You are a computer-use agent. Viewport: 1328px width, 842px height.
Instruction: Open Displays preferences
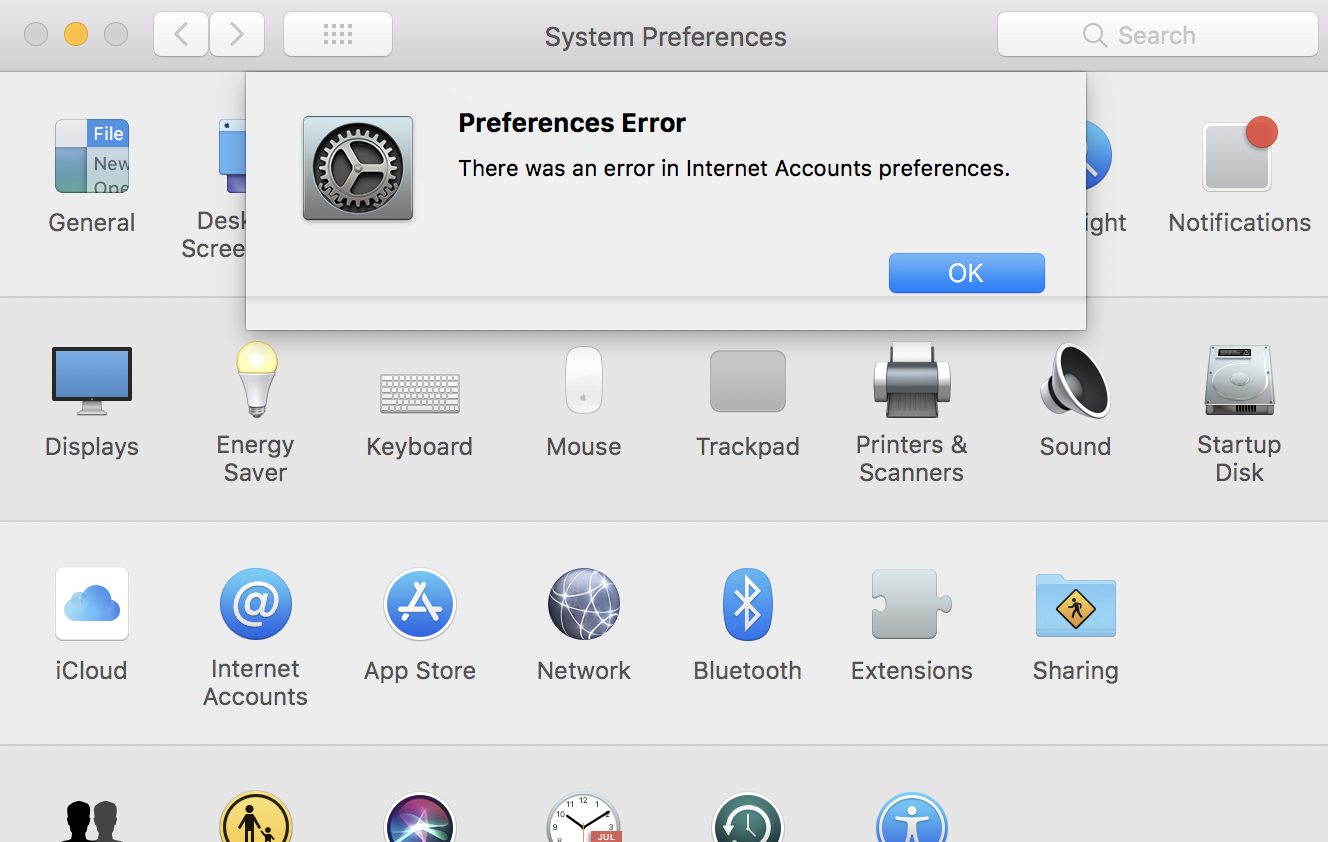point(92,381)
